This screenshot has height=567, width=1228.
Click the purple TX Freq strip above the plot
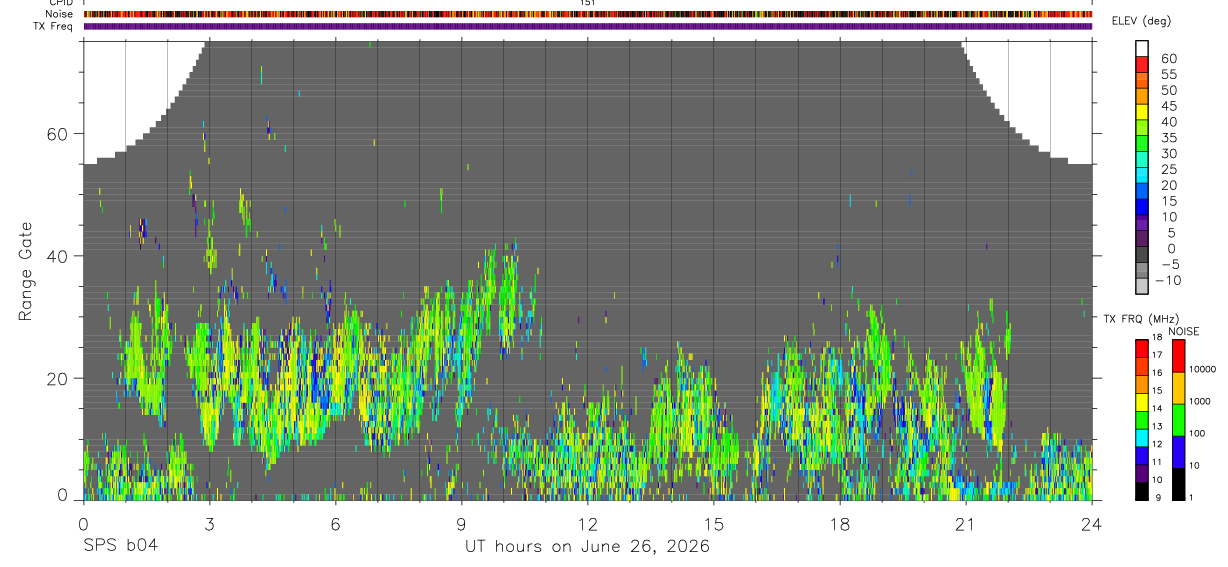587,26
